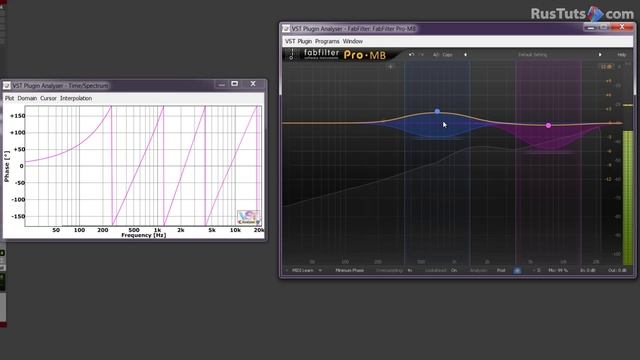Open the Plugin menu in Plugin Analyser
640x360 pixels.
pos(304,41)
